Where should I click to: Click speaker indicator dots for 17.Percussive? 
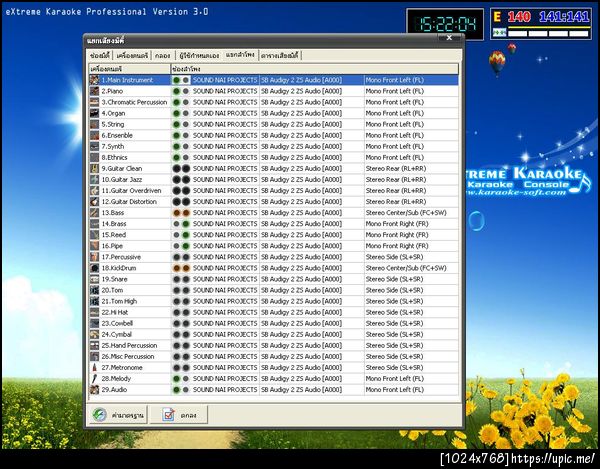(181, 257)
